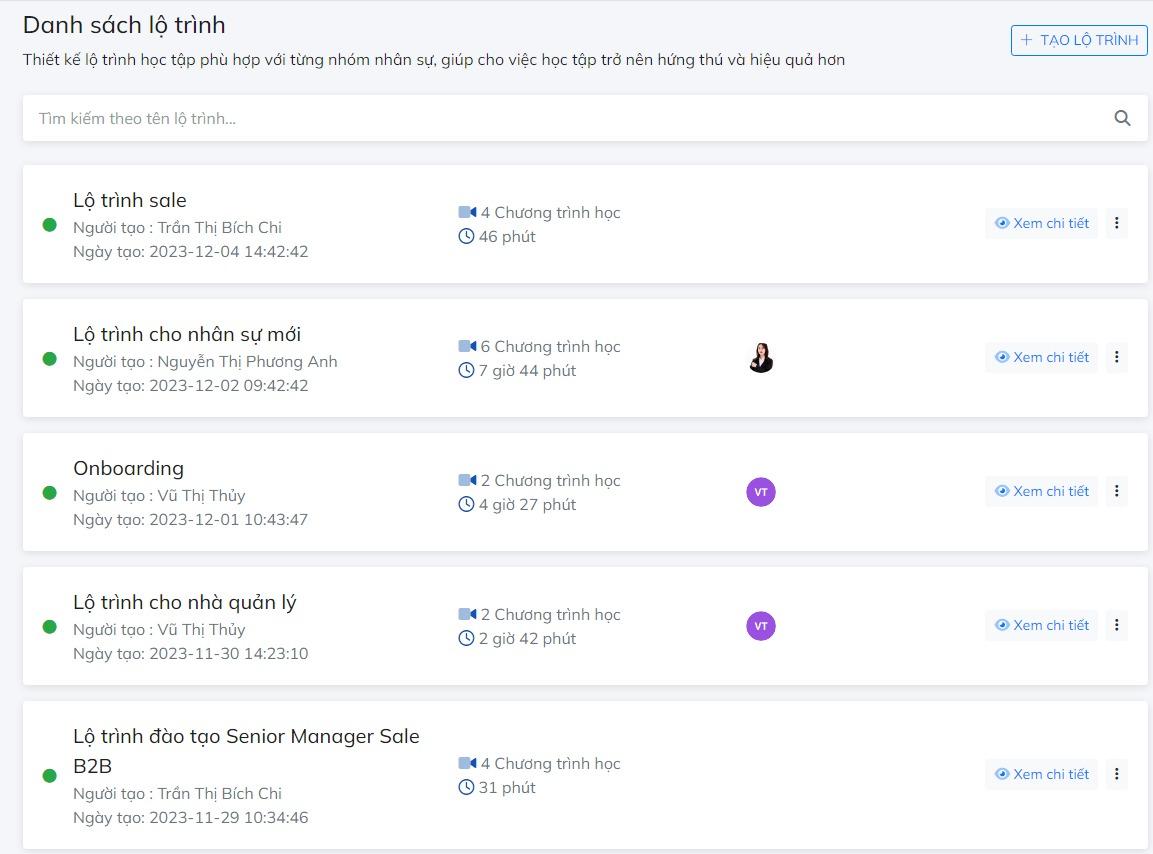Screen dimensions: 1153x854
Task: Click the clock icon beside 31 phút
Action: [x=466, y=788]
